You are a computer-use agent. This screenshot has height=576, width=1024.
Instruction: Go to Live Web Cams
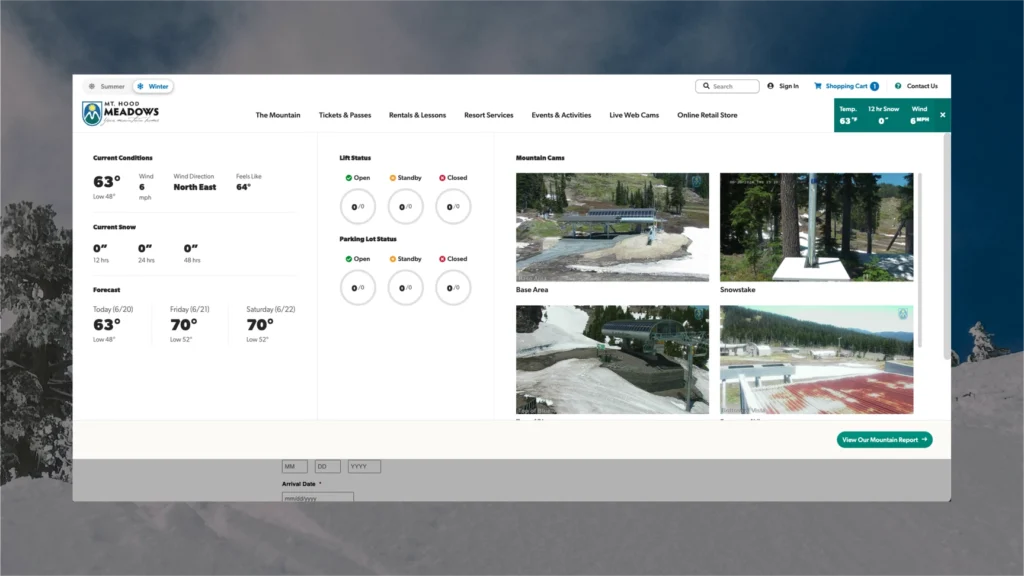coord(634,115)
